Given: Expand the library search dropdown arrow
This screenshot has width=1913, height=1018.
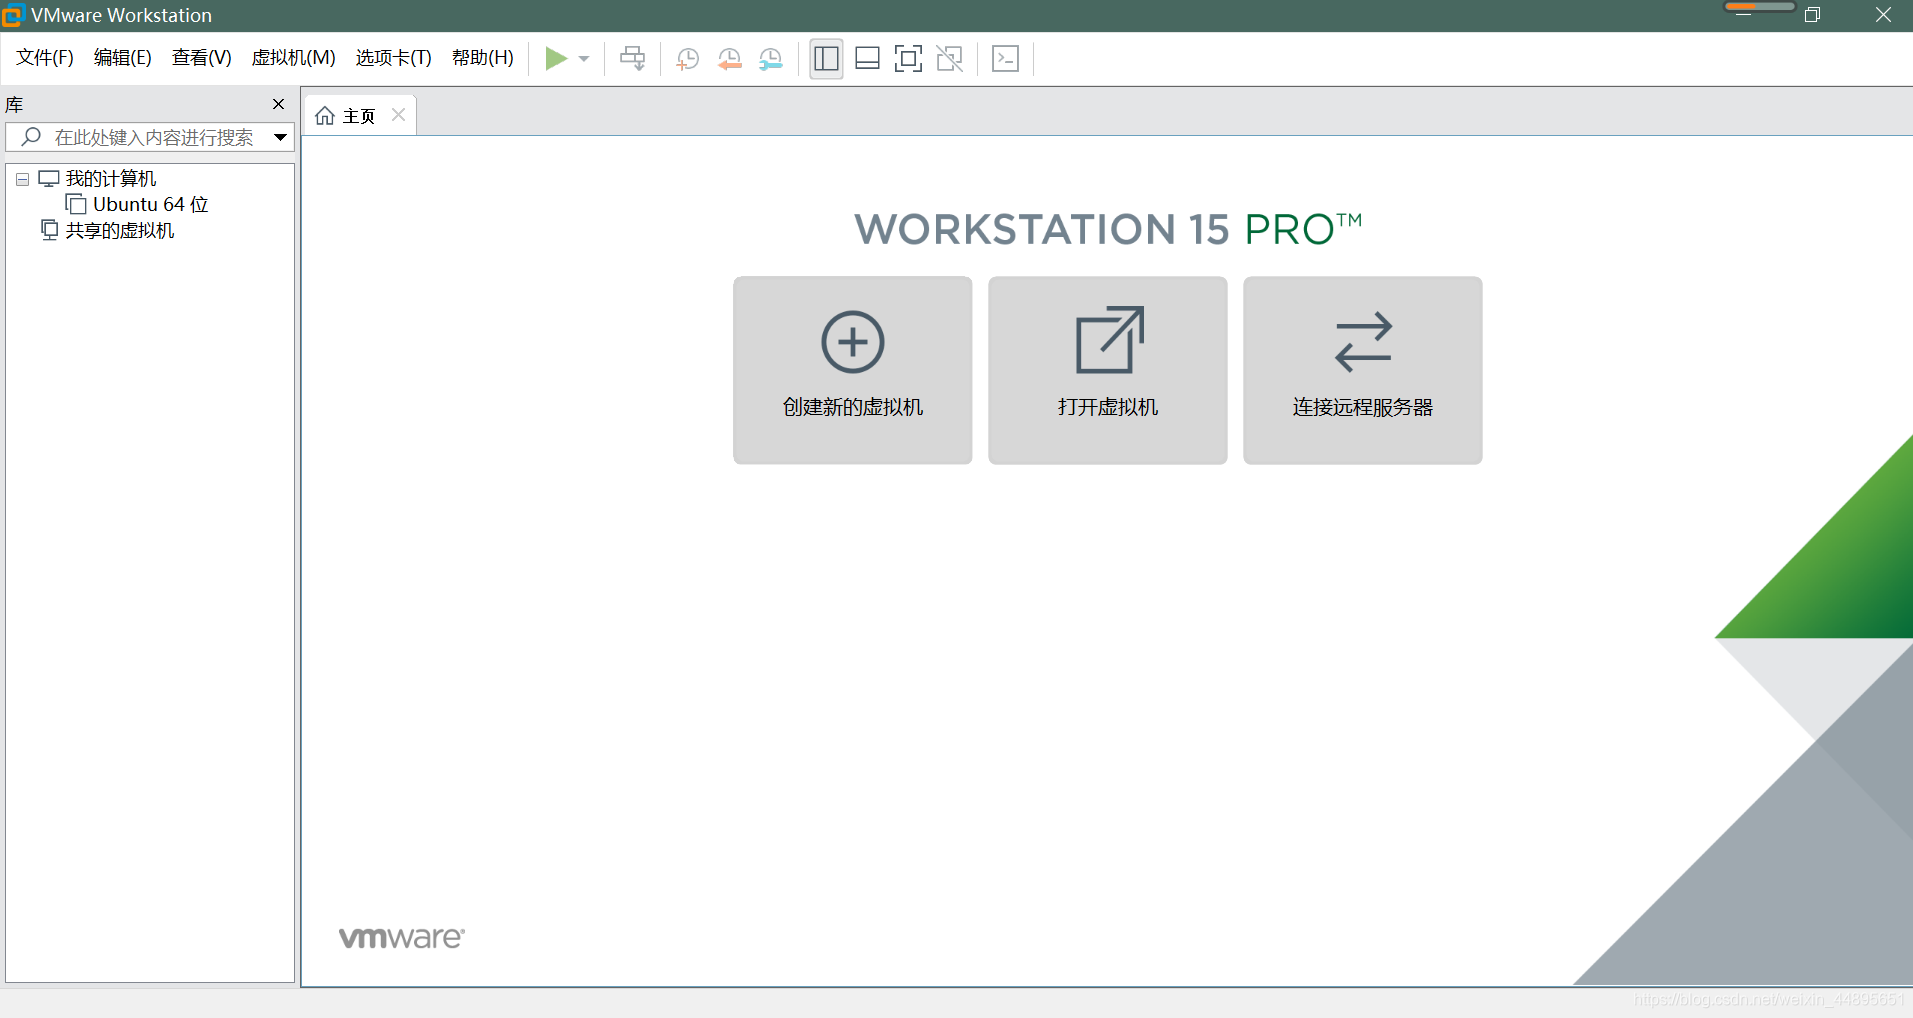Looking at the screenshot, I should coord(281,137).
